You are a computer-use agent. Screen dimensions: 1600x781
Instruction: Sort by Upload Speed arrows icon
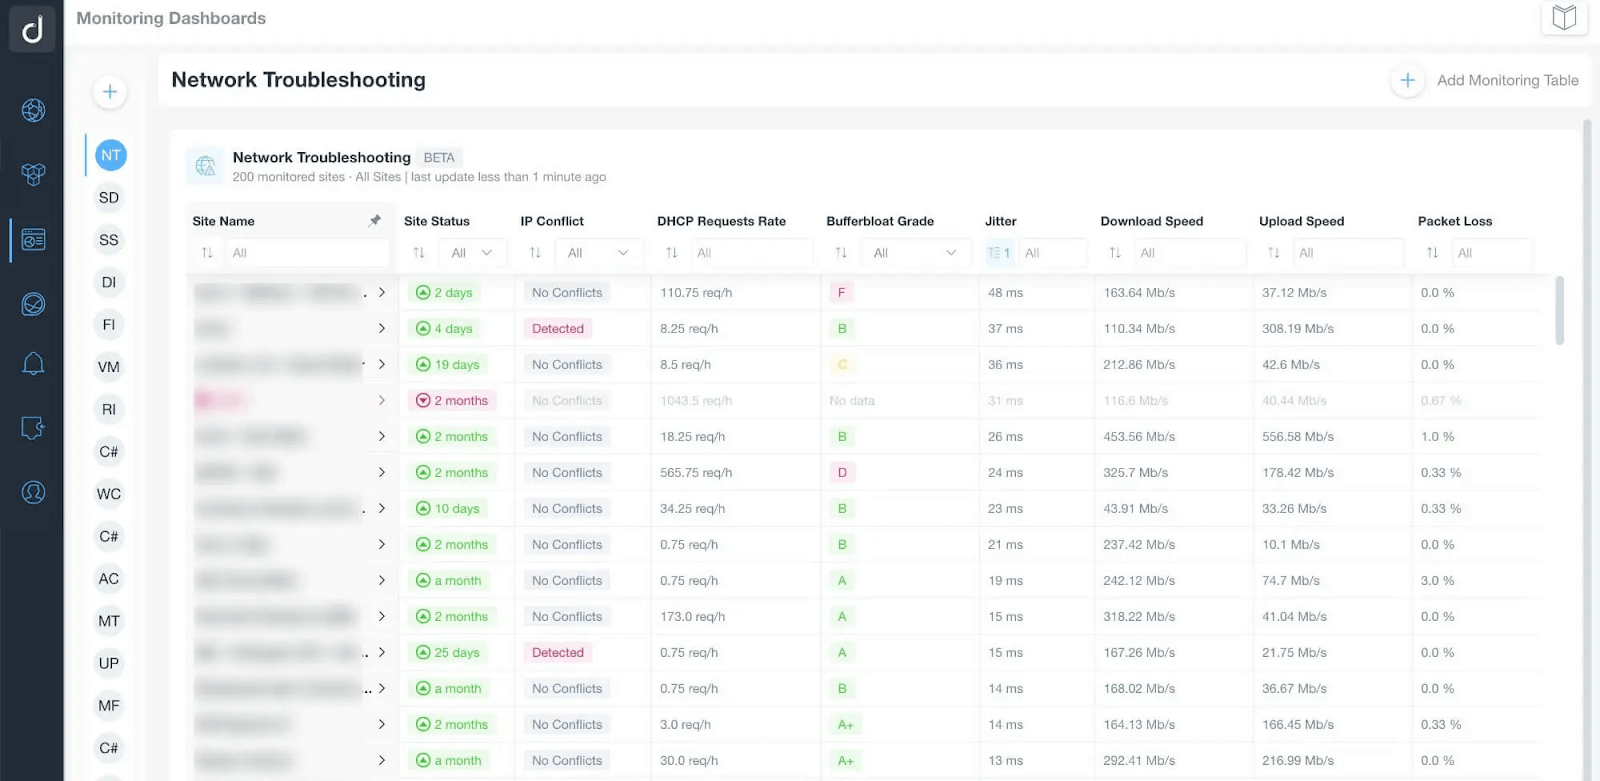1274,253
